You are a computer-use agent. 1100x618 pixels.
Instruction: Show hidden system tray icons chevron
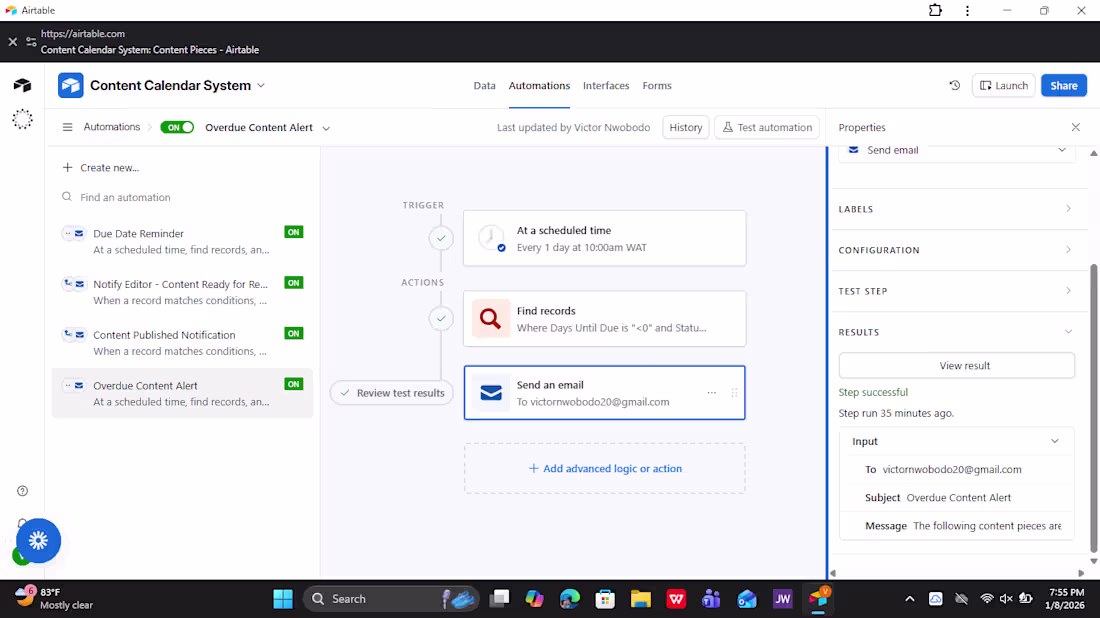[909, 599]
